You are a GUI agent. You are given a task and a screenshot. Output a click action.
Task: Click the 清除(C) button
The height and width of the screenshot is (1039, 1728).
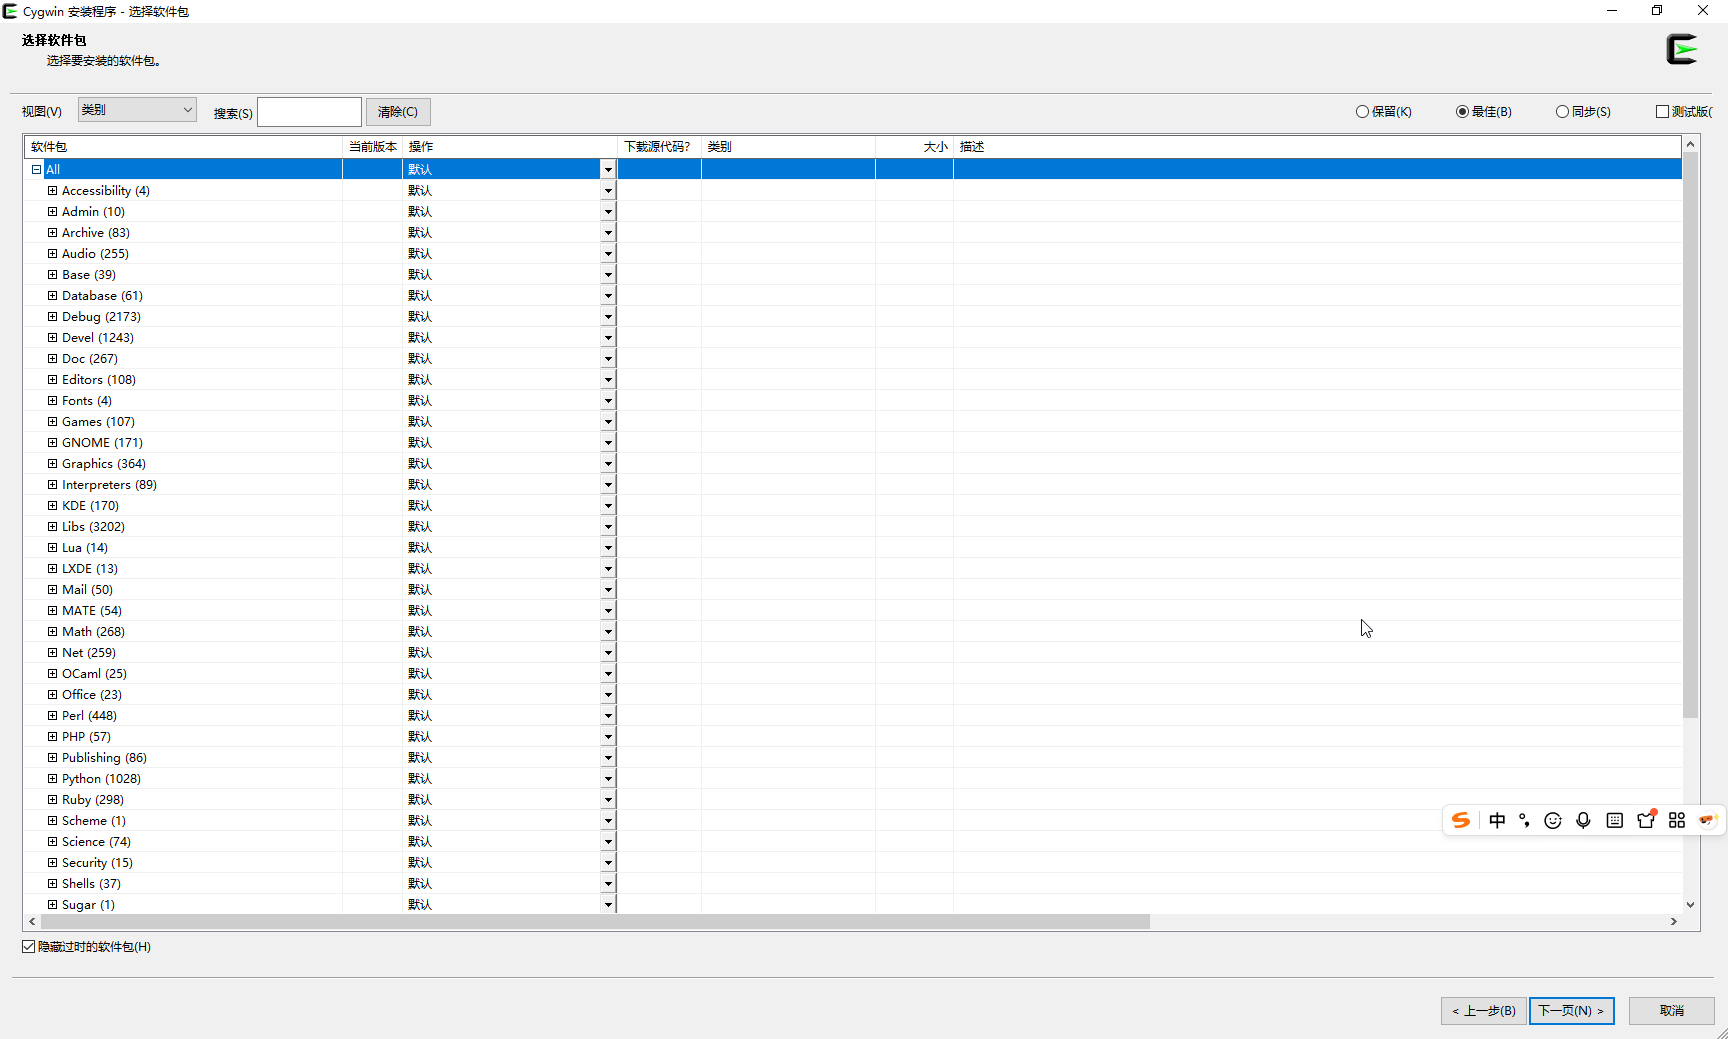pyautogui.click(x=398, y=112)
